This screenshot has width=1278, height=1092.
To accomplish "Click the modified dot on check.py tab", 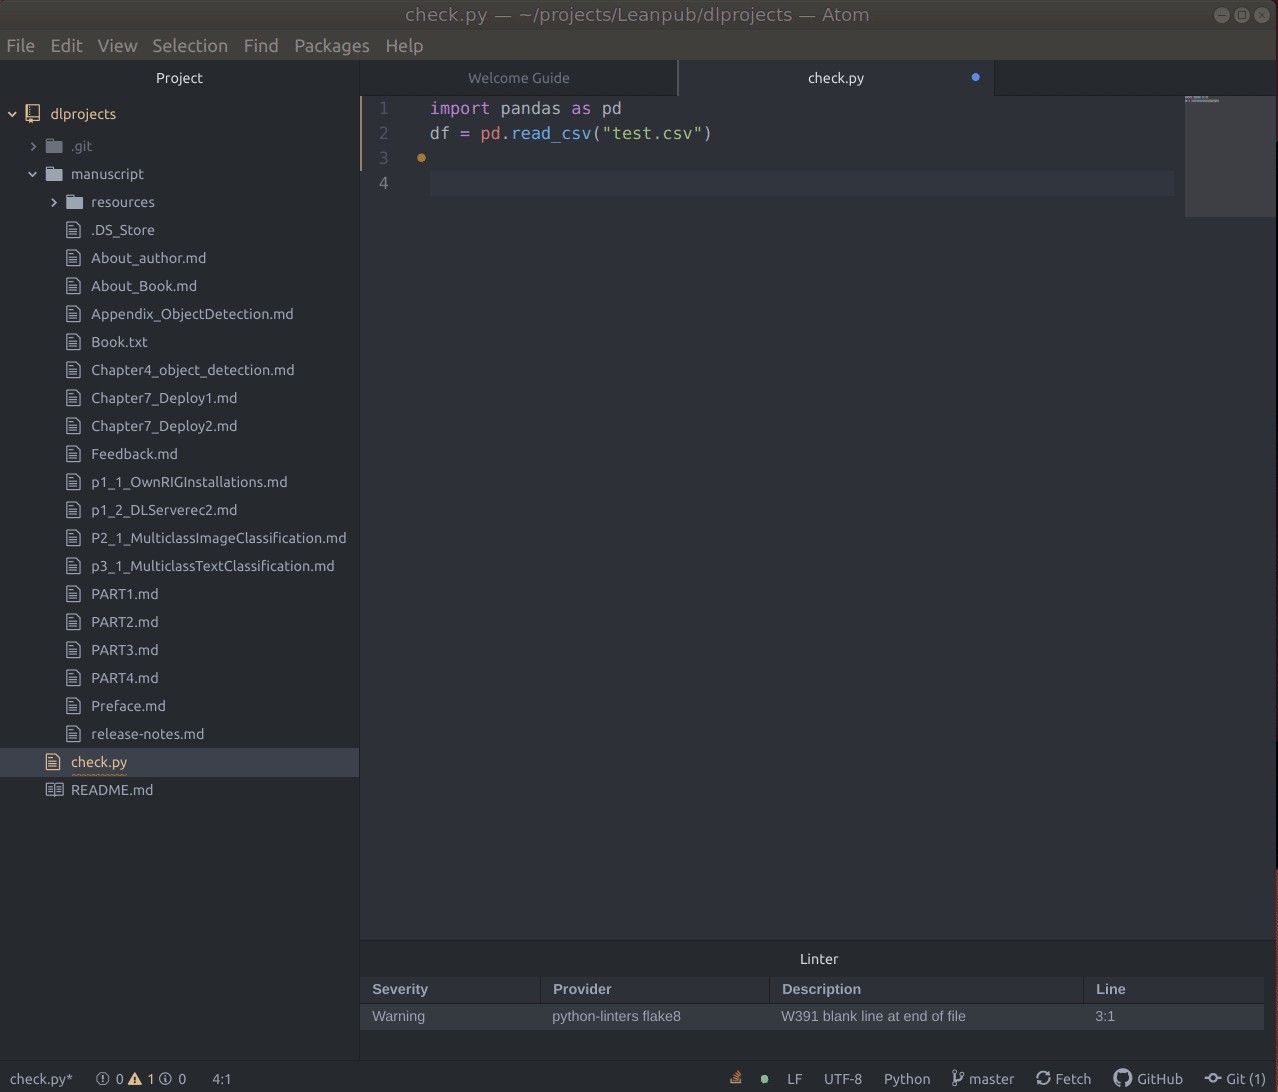I will coord(975,77).
